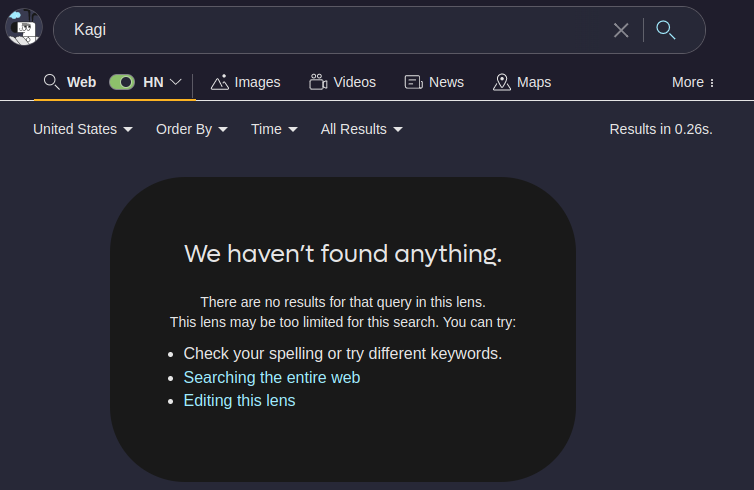Click inside the Kagi search input field

(330, 30)
